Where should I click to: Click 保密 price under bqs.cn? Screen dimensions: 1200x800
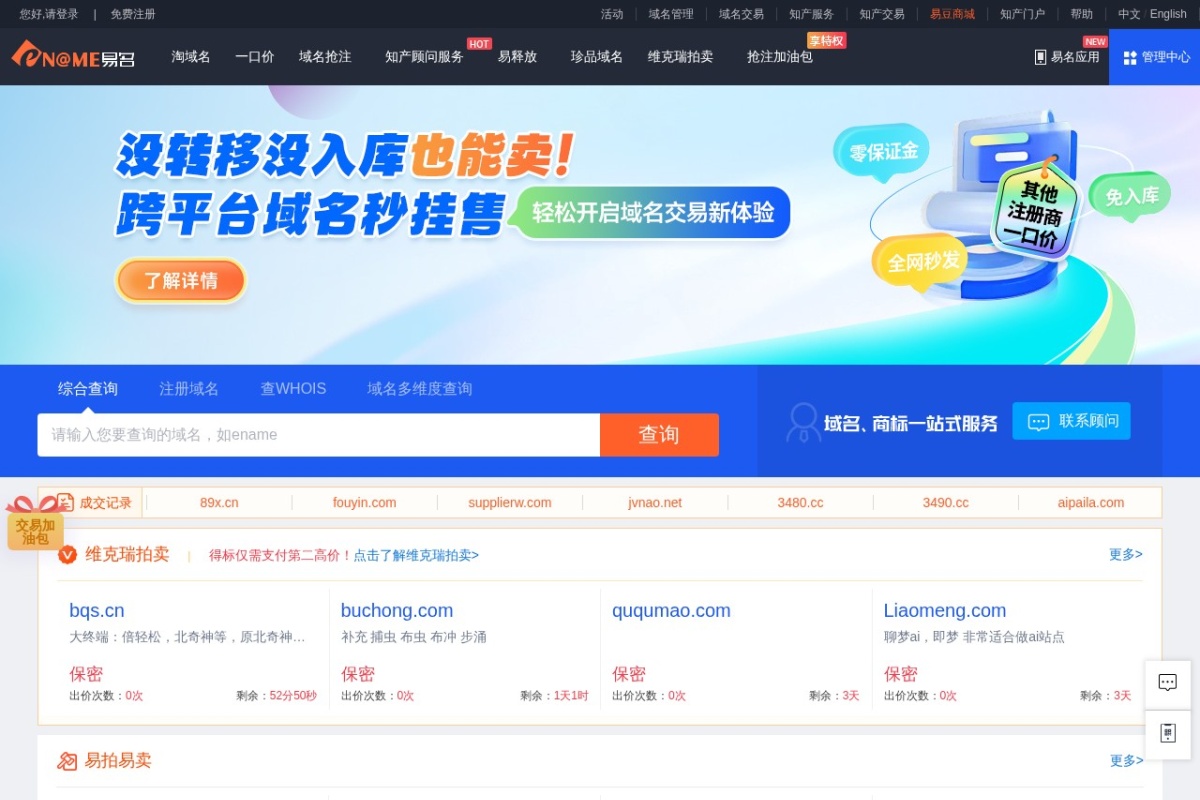tap(86, 674)
